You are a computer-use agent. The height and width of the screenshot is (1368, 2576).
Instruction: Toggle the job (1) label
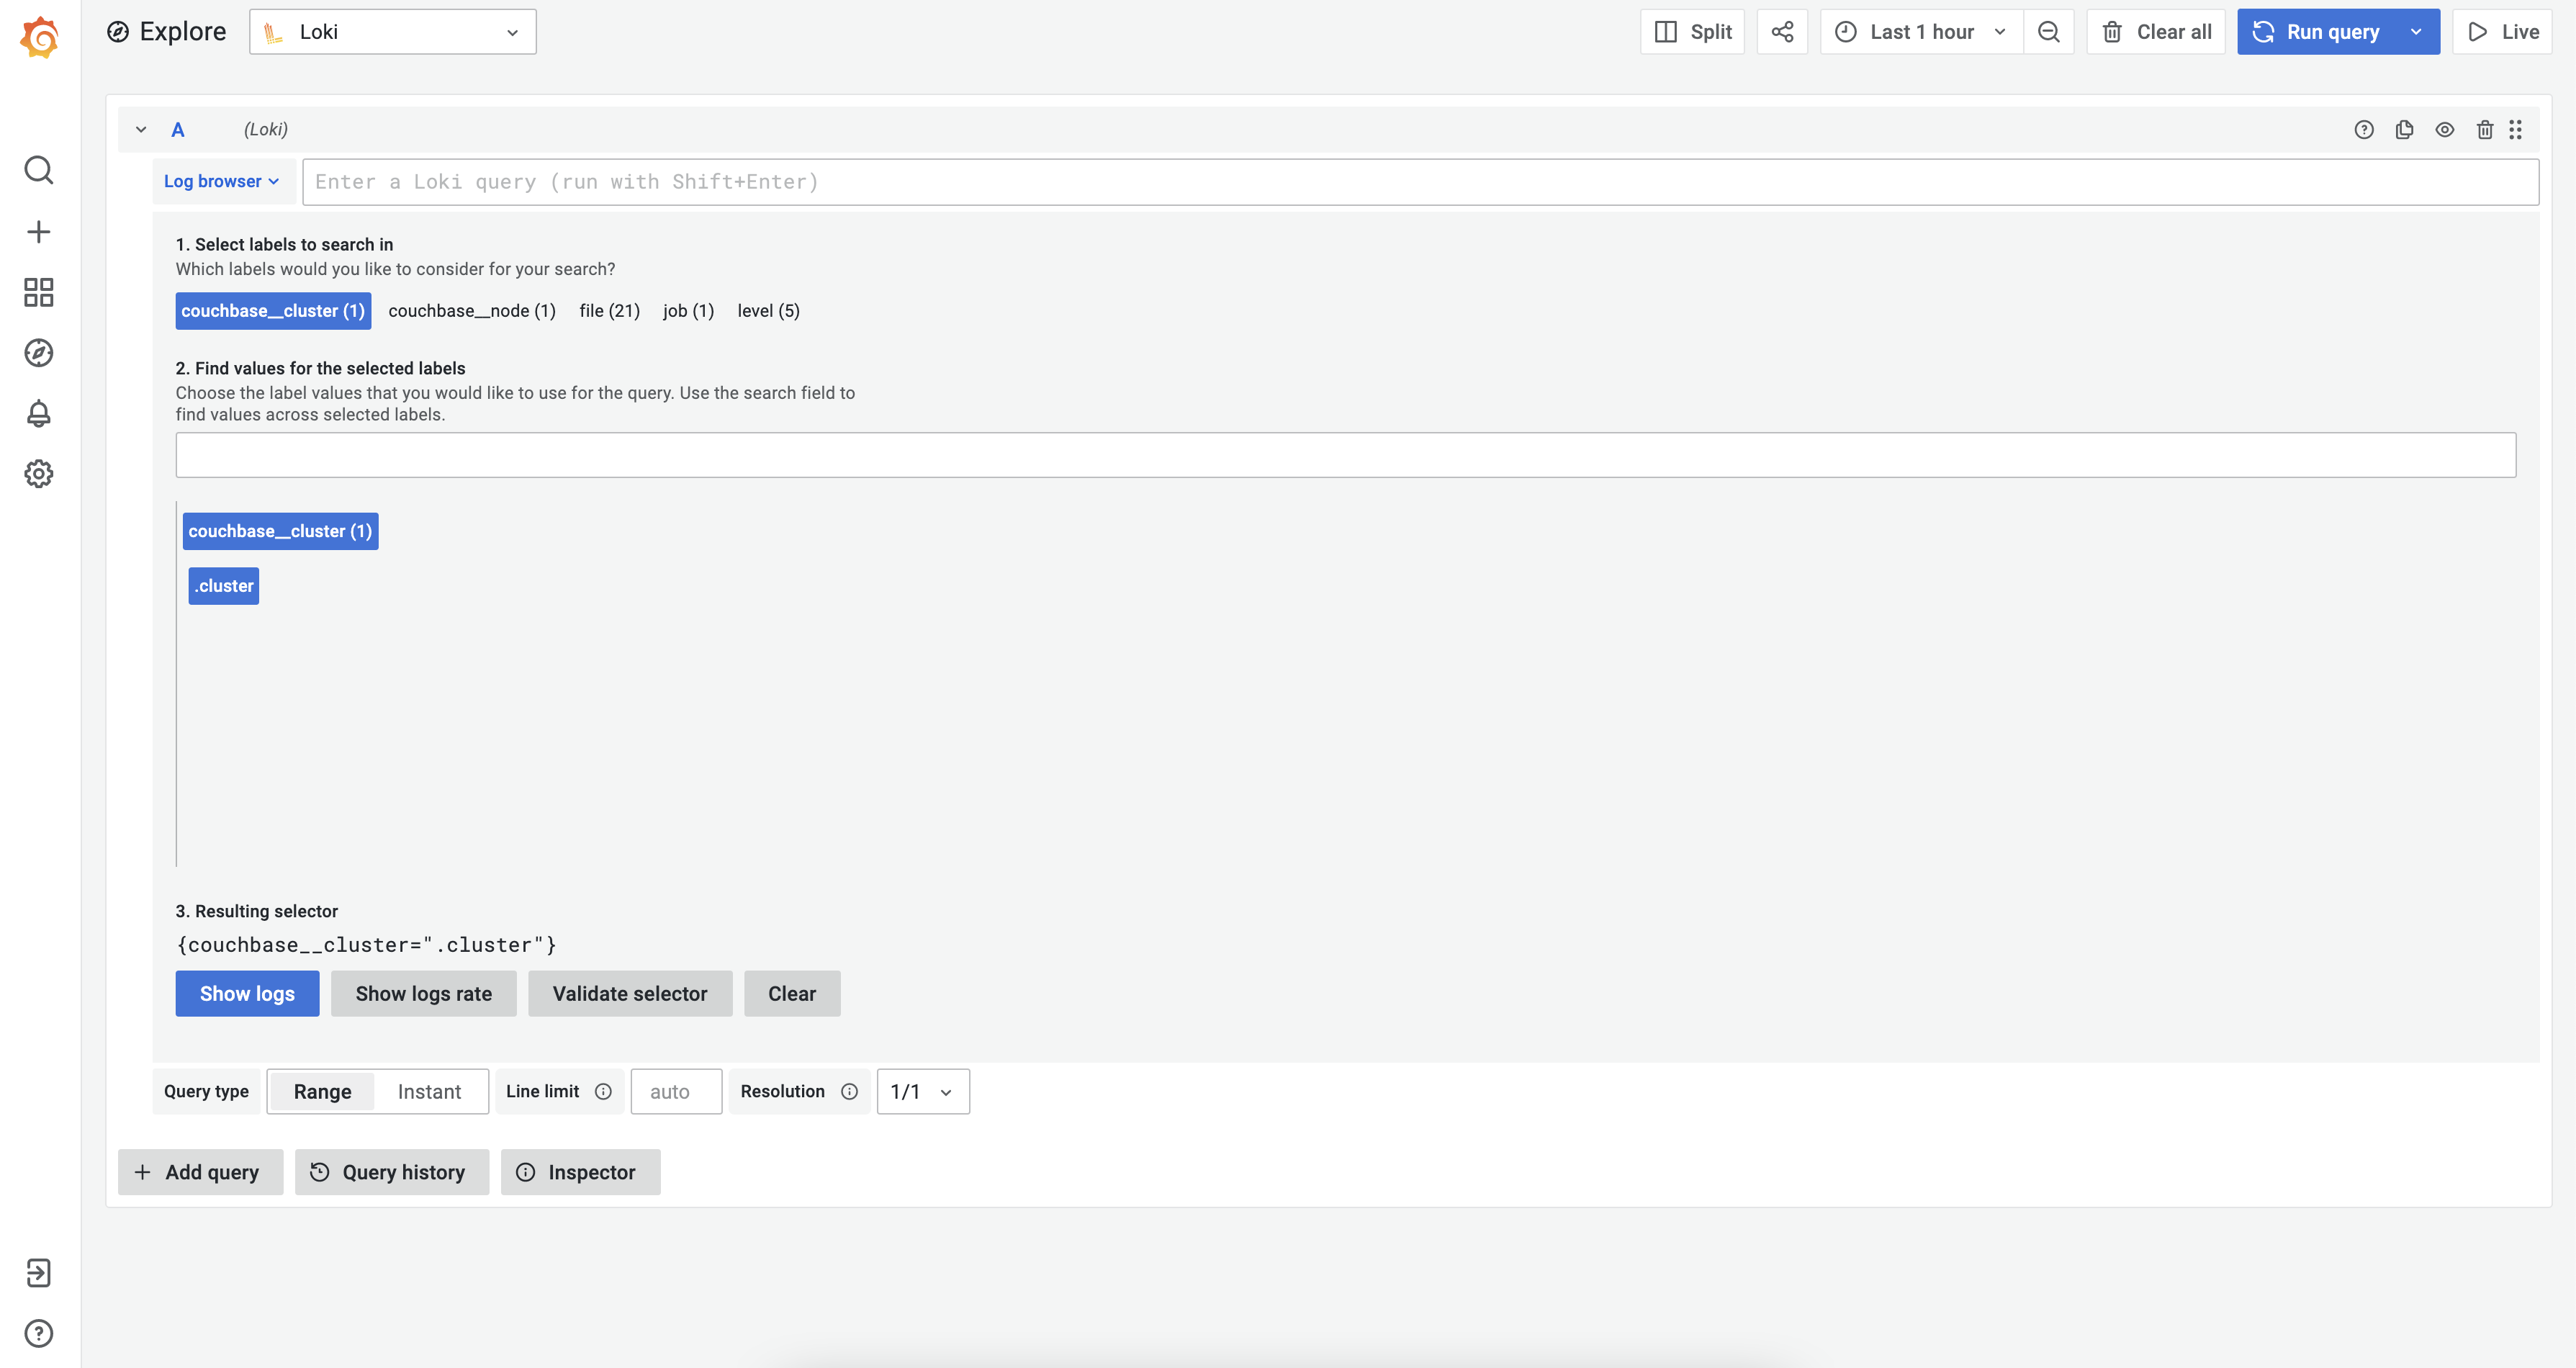(x=689, y=311)
